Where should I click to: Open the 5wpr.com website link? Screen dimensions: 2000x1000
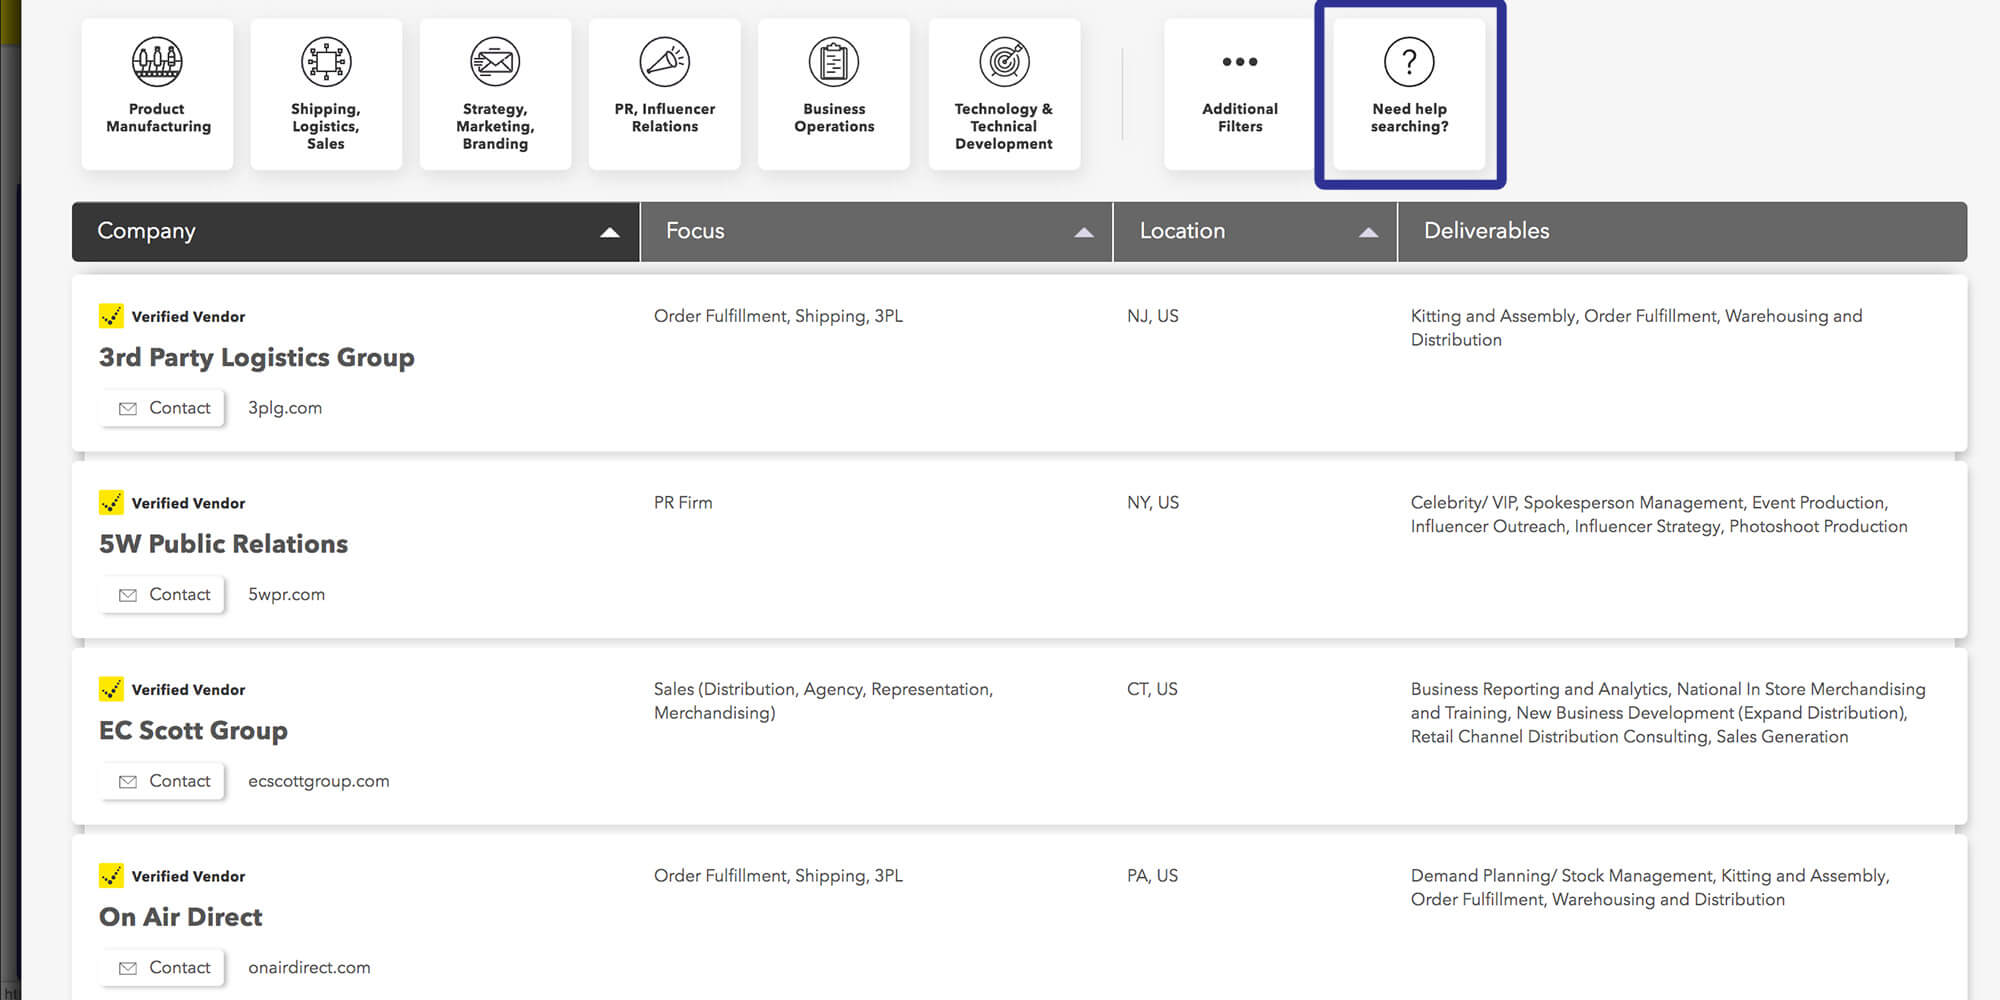tap(286, 594)
